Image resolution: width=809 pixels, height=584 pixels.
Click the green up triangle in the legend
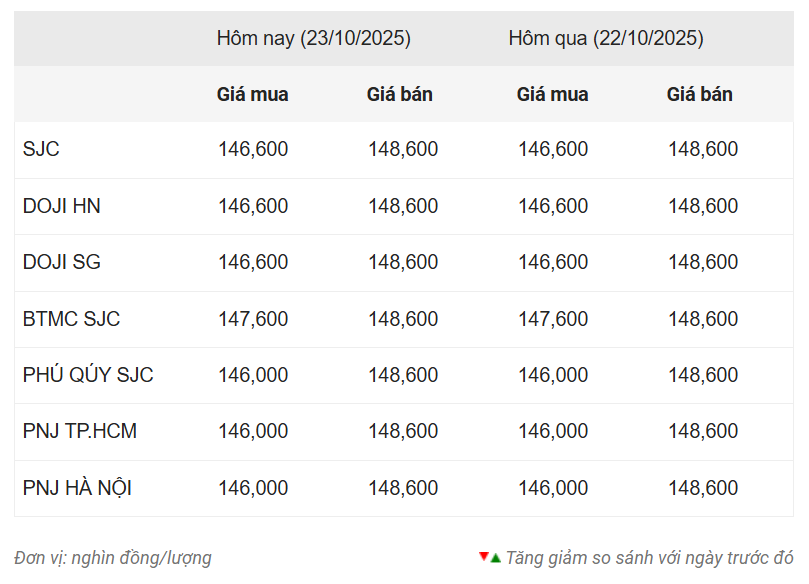(x=495, y=558)
